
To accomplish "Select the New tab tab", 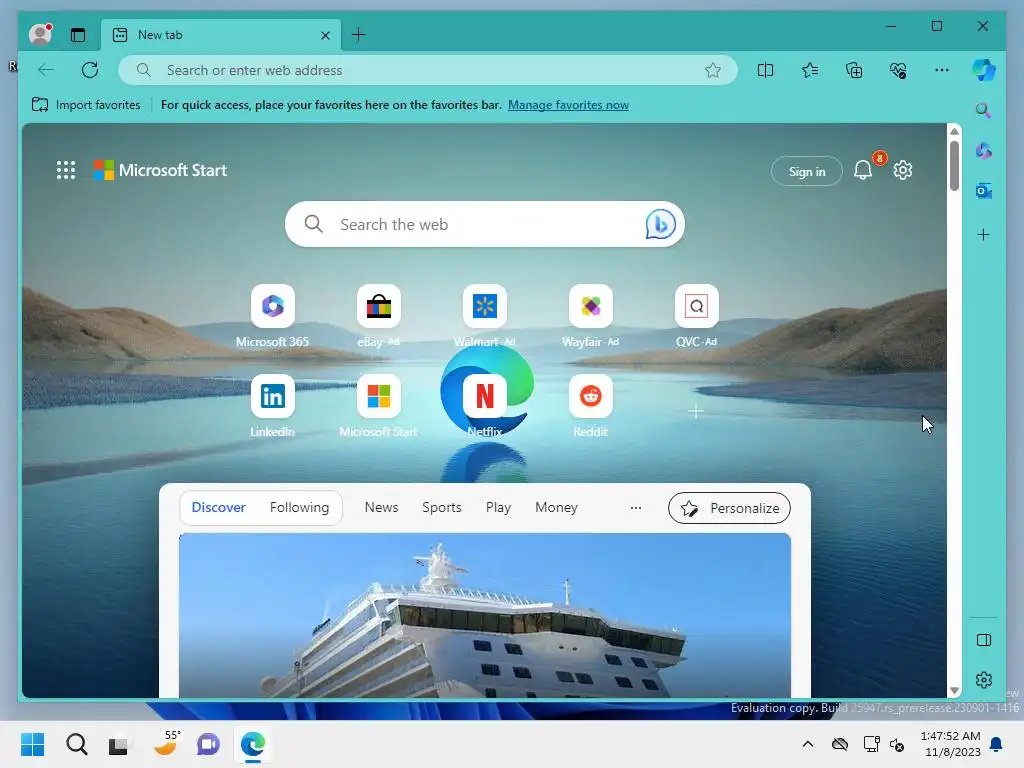I will point(221,35).
